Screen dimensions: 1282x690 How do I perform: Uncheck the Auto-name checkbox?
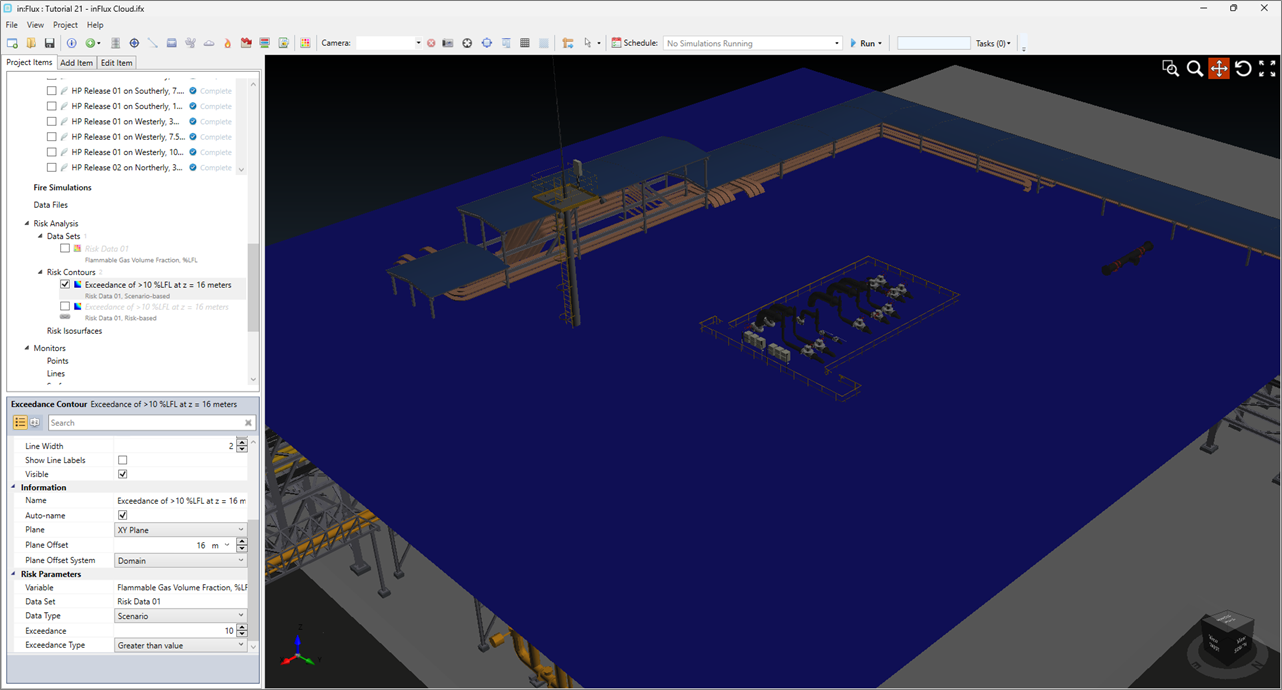123,515
